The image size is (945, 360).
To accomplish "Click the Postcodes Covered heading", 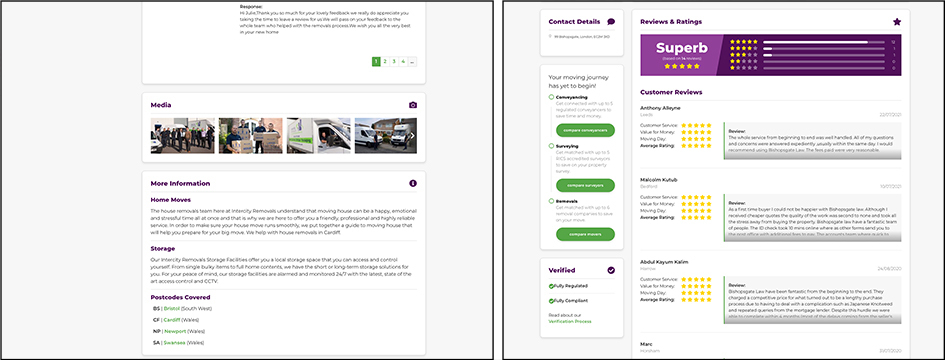I will pyautogui.click(x=180, y=297).
